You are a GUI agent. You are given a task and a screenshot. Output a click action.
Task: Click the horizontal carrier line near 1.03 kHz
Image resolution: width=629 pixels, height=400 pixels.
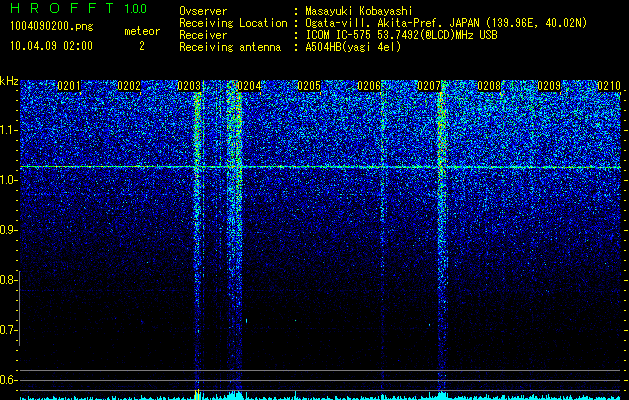(x=320, y=167)
